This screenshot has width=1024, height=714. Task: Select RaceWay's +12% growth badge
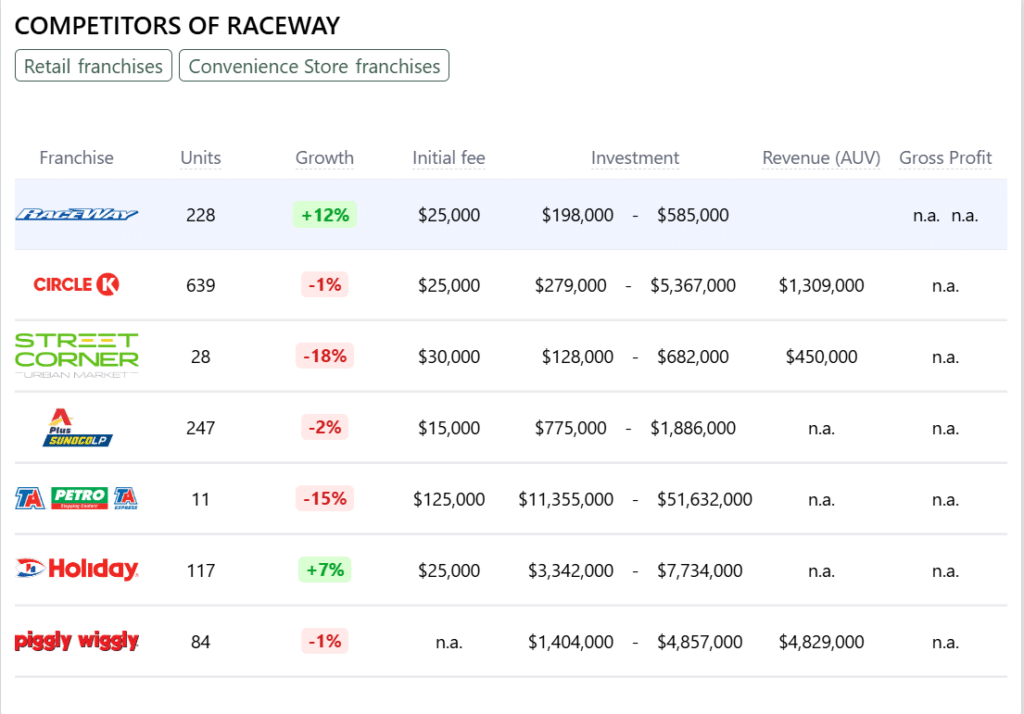point(325,215)
